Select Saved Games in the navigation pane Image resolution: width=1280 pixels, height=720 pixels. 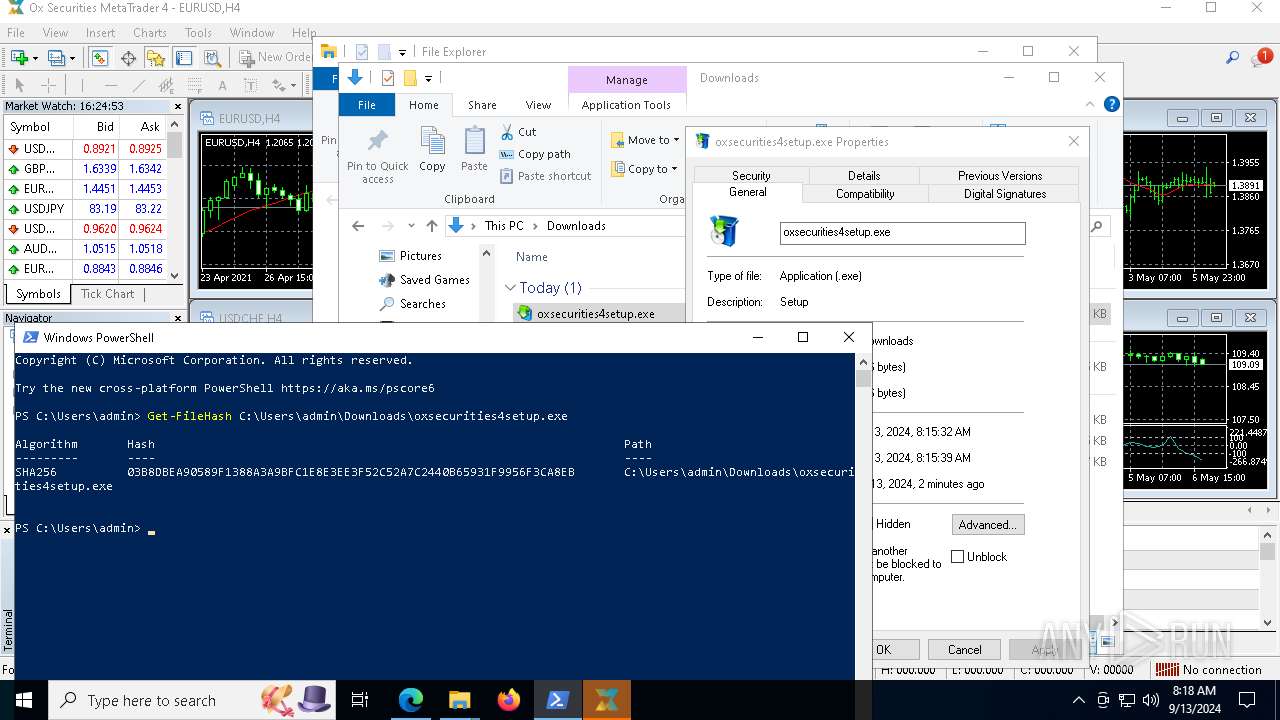[434, 280]
